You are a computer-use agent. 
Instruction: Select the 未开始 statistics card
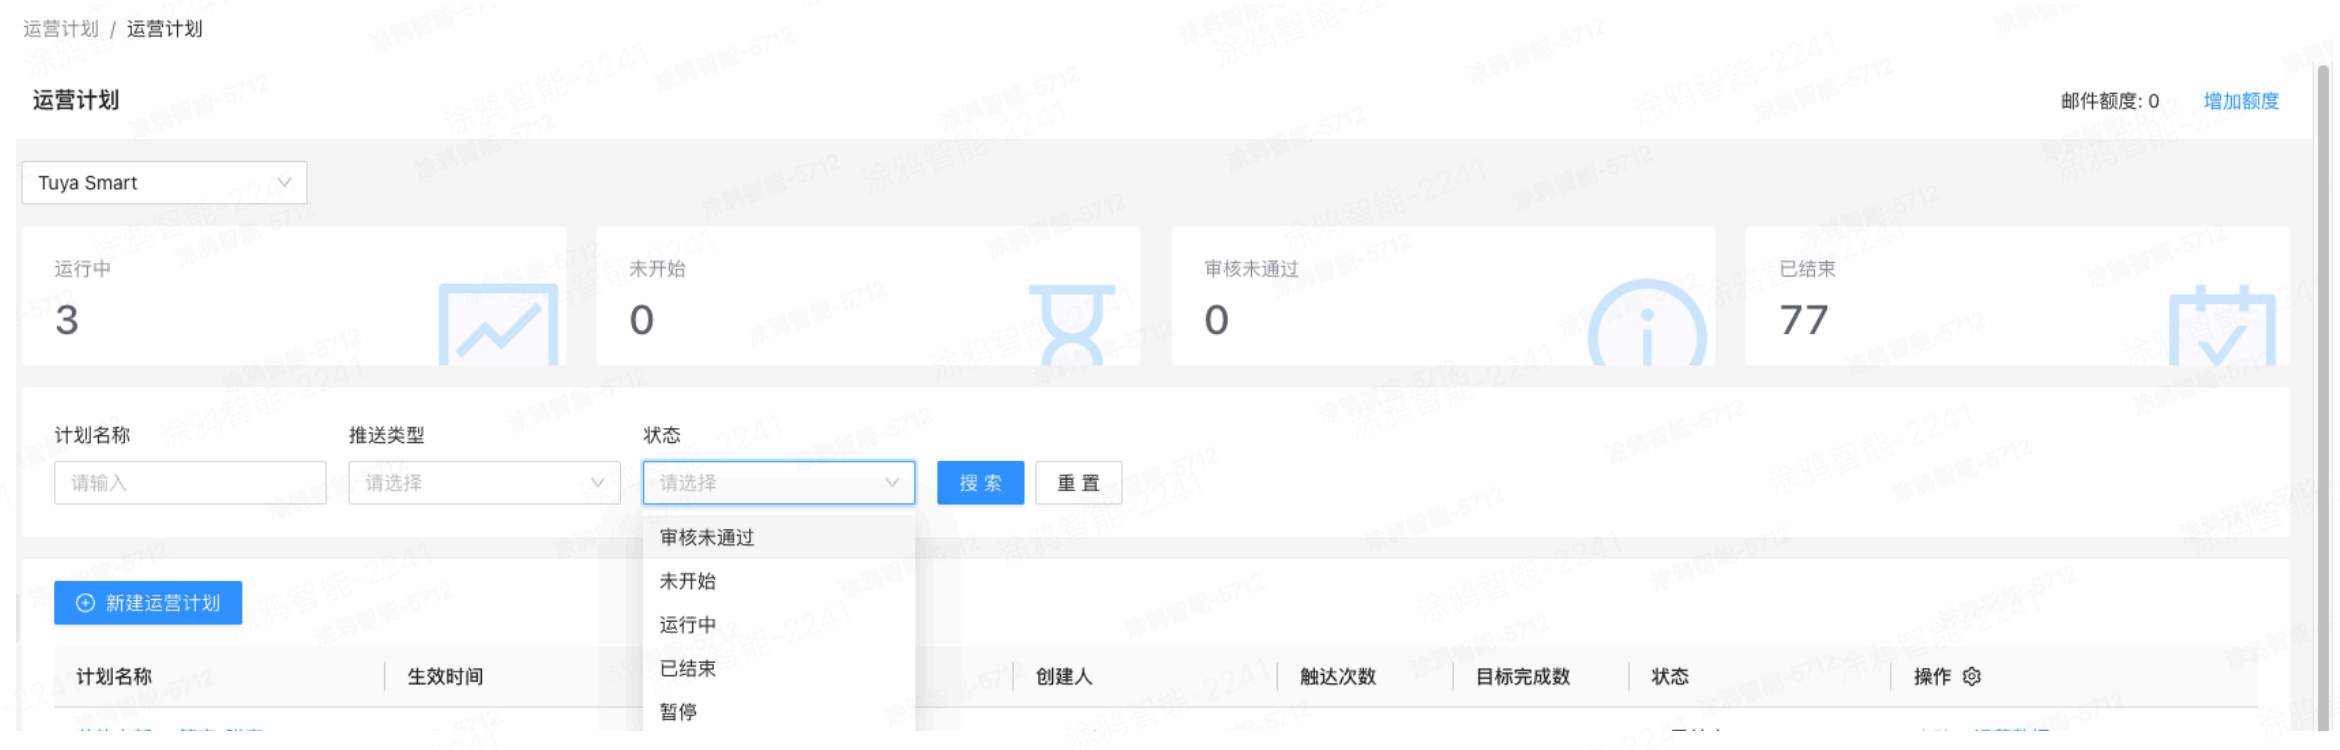pyautogui.click(x=868, y=296)
